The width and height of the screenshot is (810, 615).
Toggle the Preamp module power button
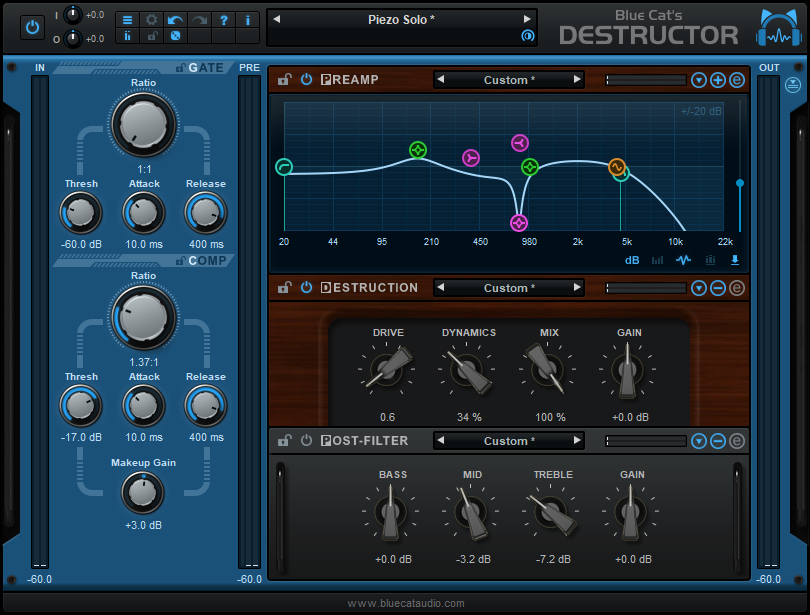tap(306, 80)
